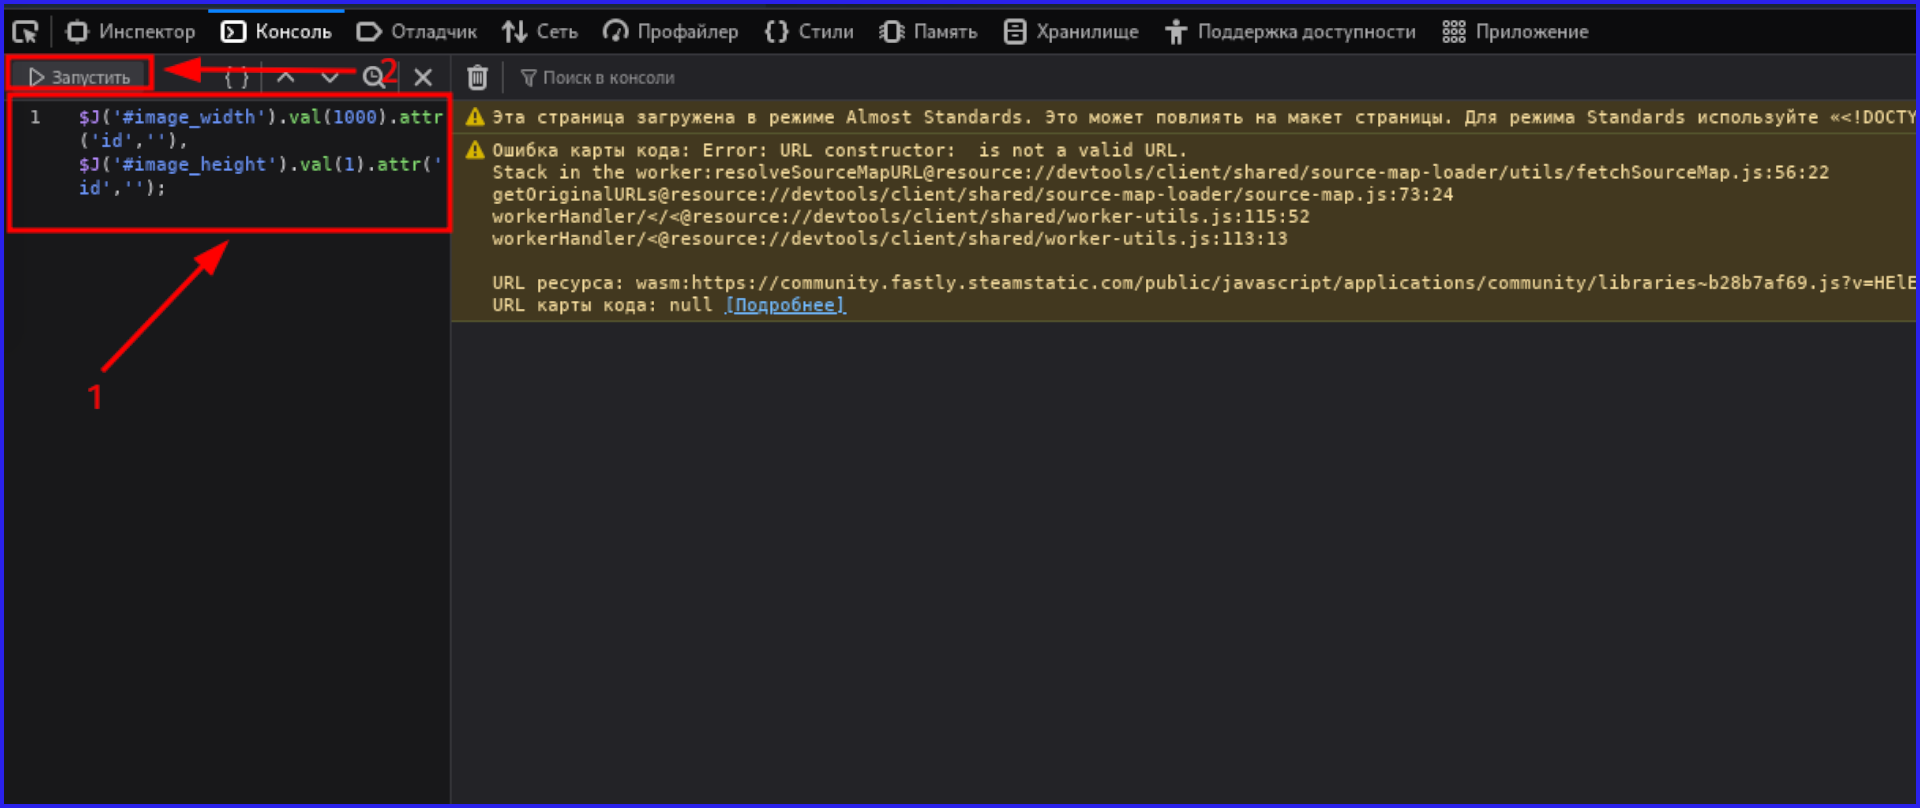Close the multi-line editor pane
The image size is (1920, 808).
423,77
